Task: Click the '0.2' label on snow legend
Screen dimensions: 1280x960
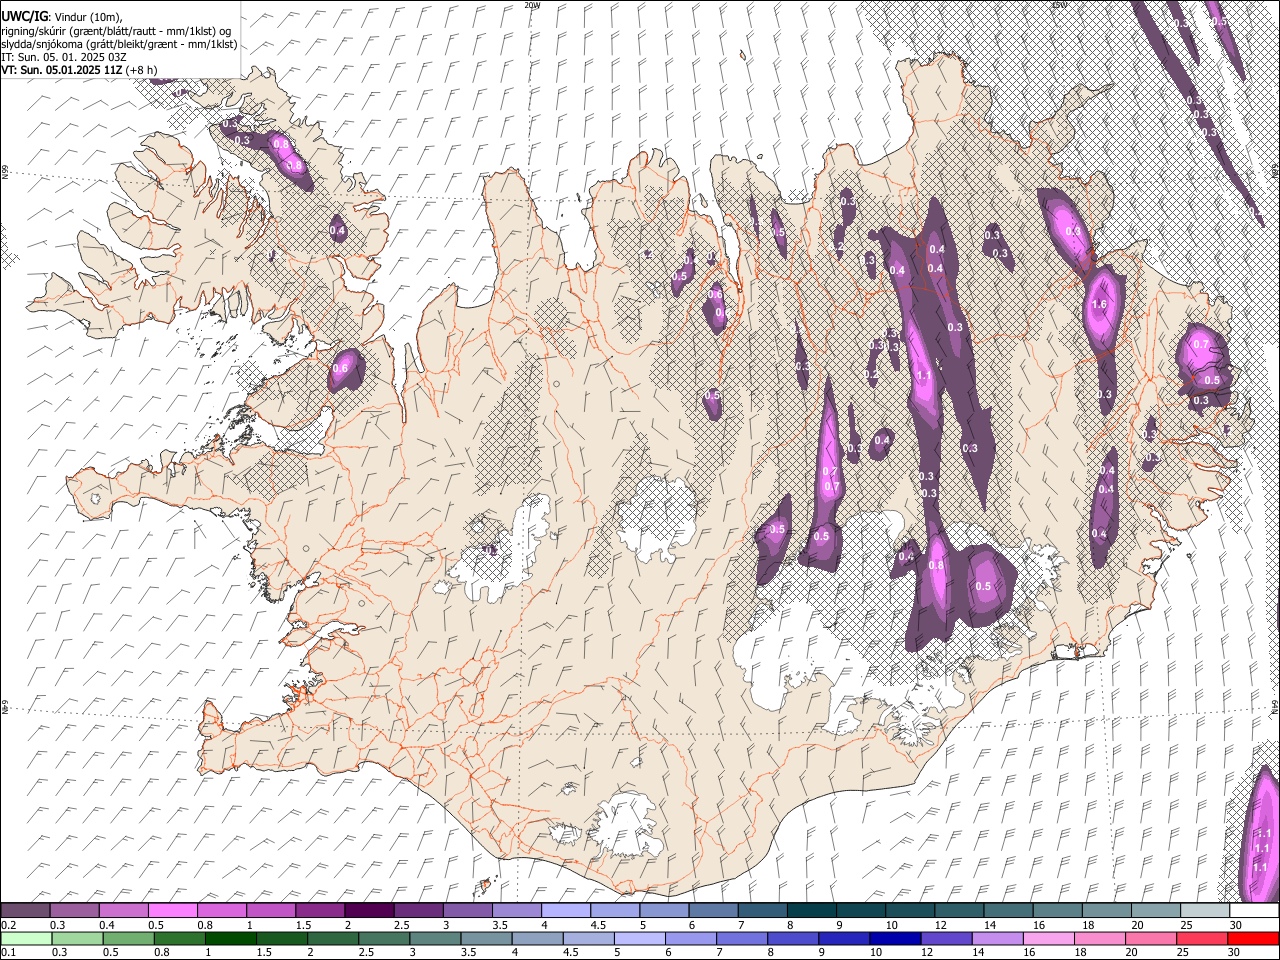Action: coord(8,925)
